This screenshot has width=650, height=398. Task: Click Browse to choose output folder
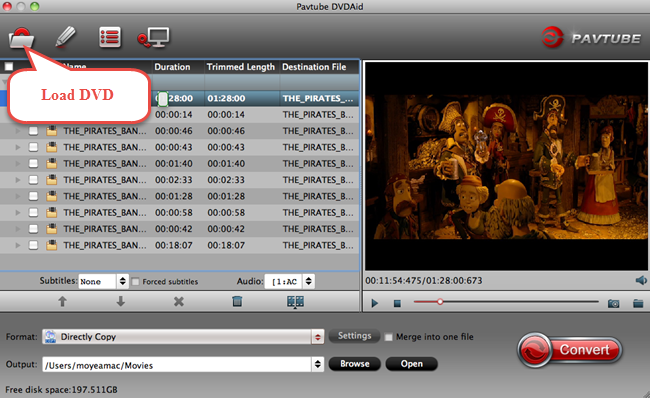coord(355,364)
